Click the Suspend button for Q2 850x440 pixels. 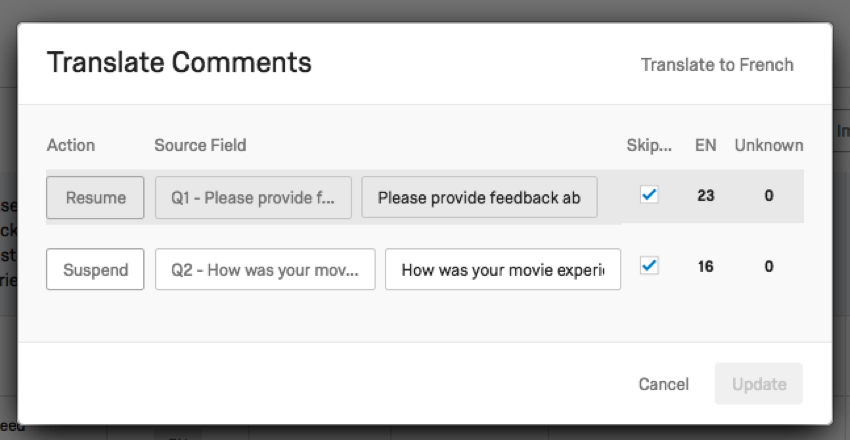pyautogui.click(x=95, y=269)
